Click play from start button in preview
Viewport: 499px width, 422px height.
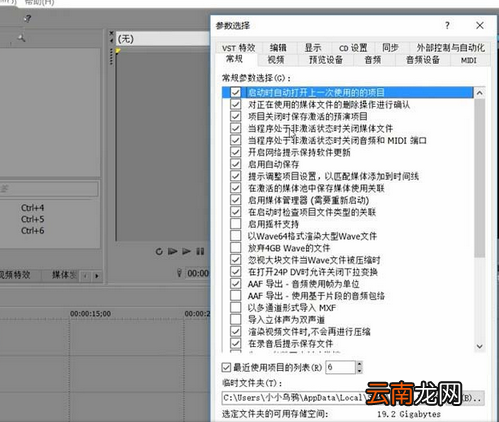[172, 251]
